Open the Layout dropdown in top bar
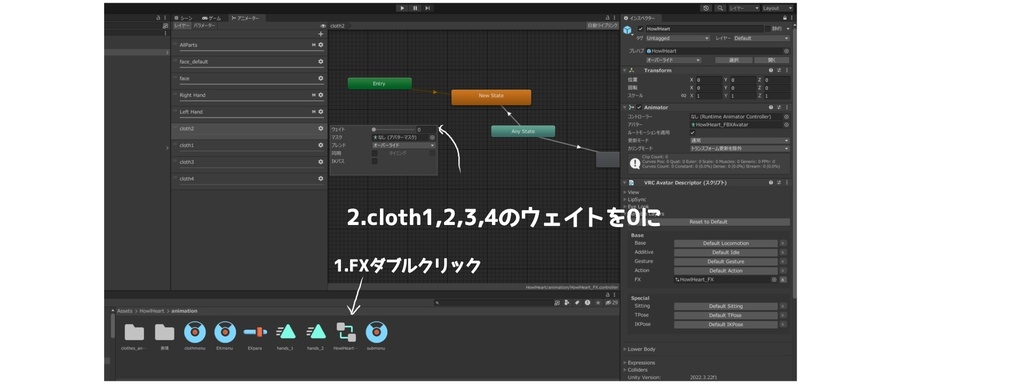The height and width of the screenshot is (385, 1024). [777, 8]
